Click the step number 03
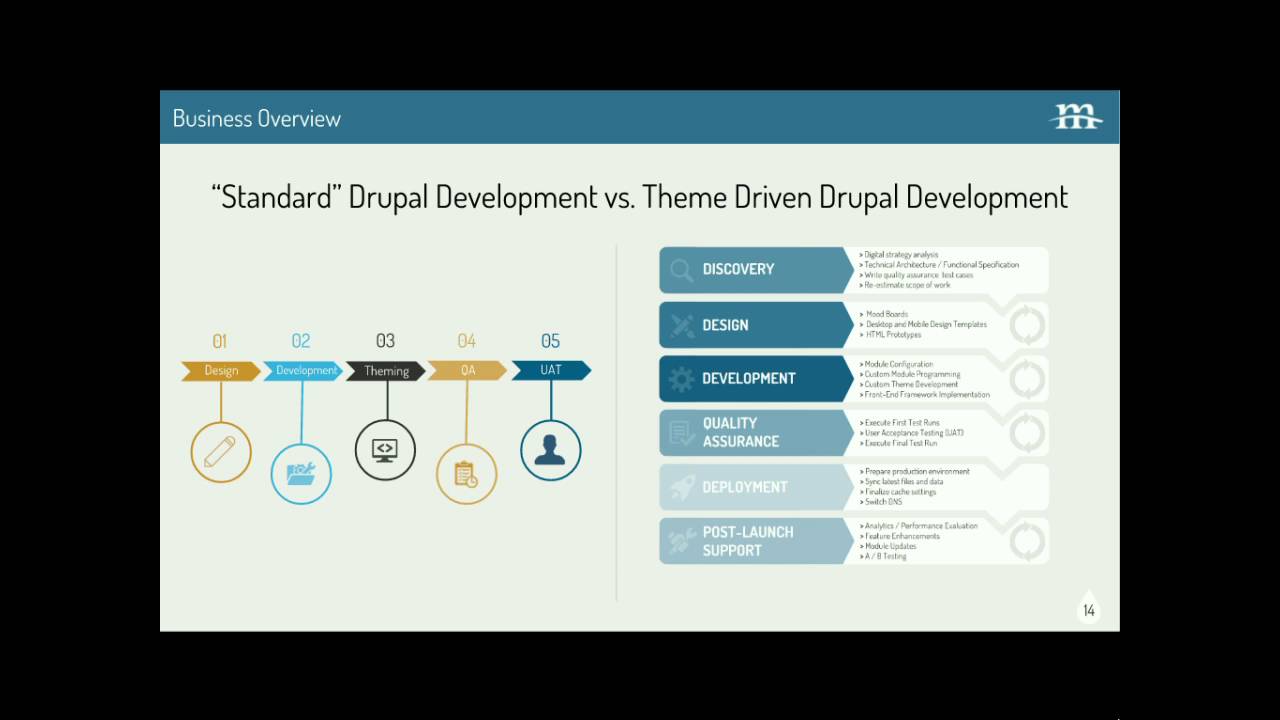 (x=385, y=341)
